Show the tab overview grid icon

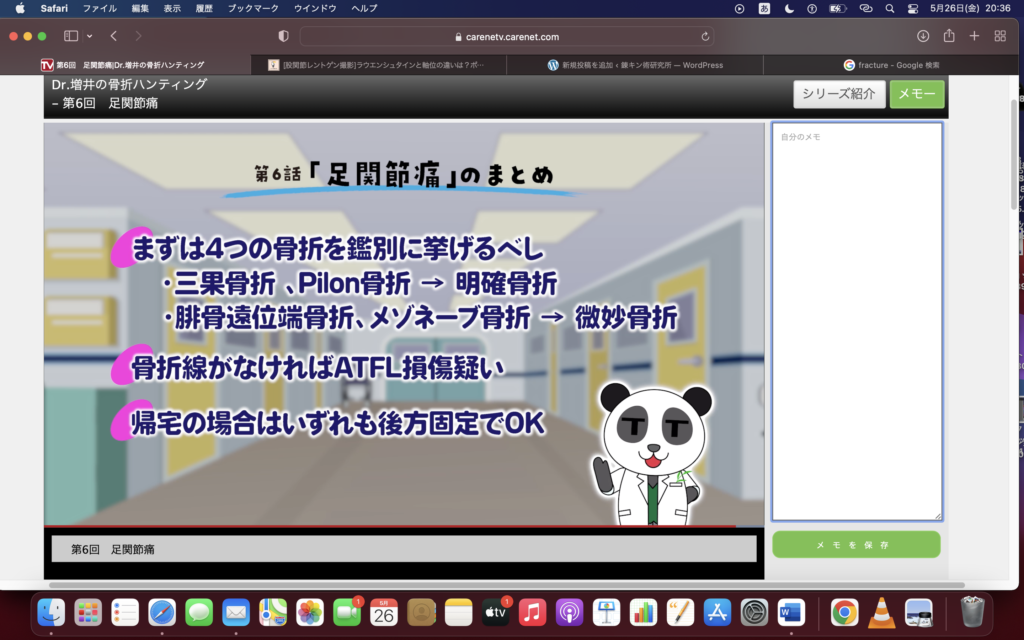click(x=1000, y=36)
